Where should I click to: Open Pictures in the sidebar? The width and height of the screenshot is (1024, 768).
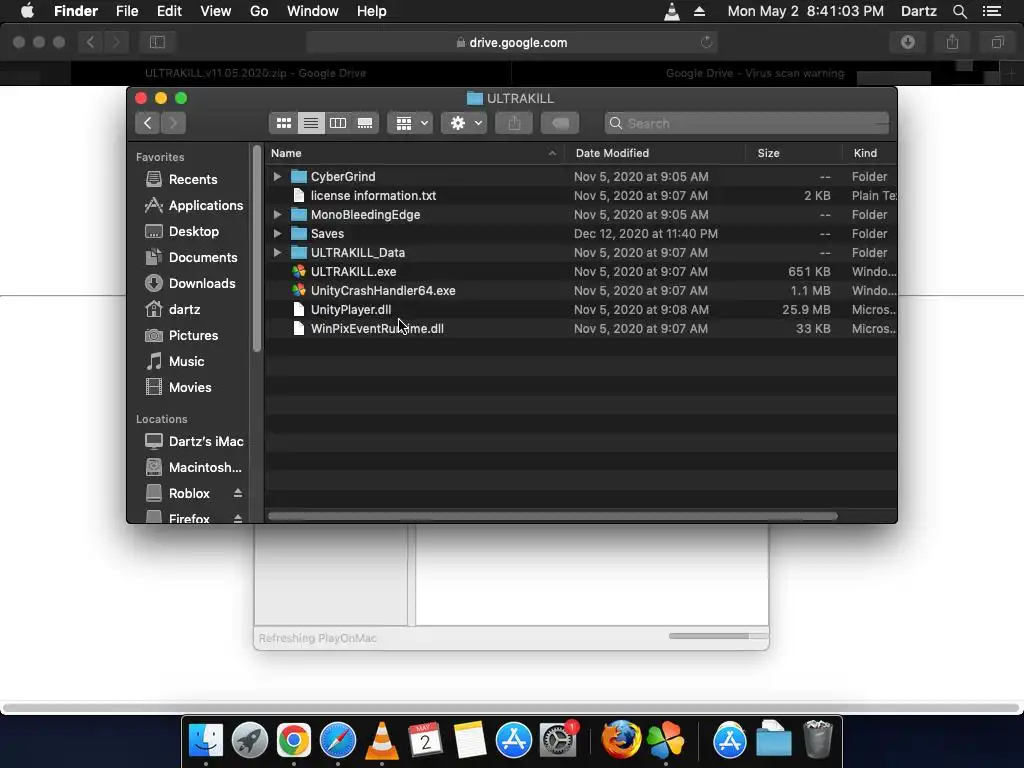pyautogui.click(x=193, y=335)
